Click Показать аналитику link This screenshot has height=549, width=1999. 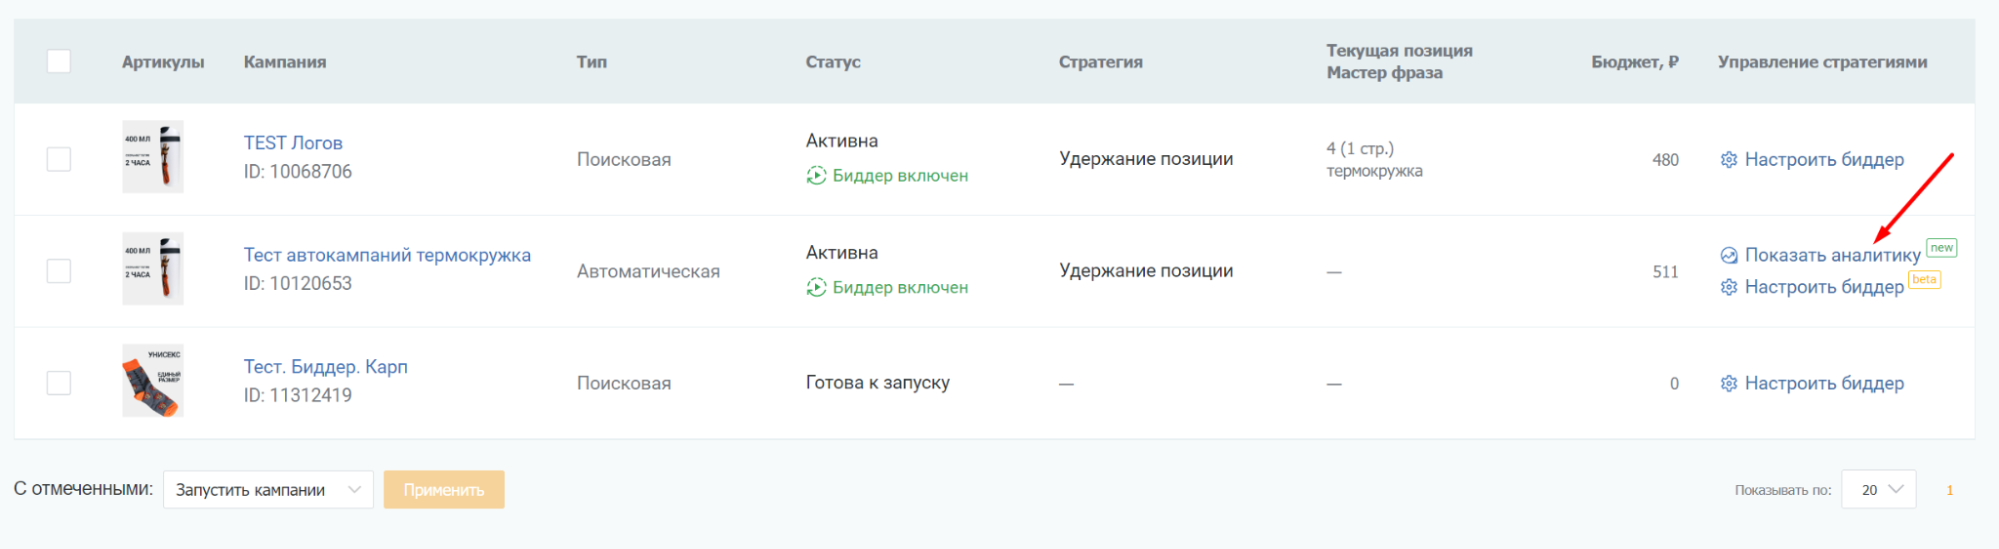1832,256
